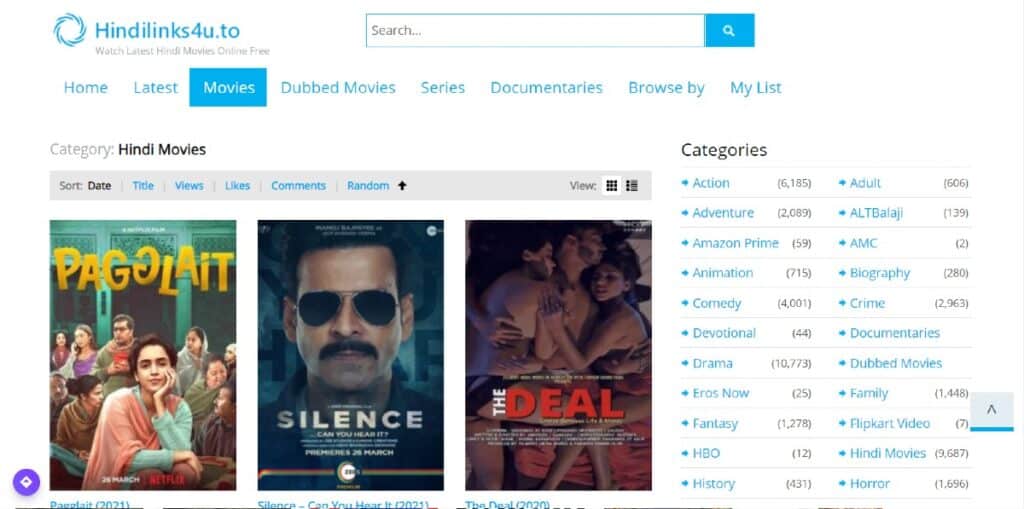Sort movies by Likes
Image resolution: width=1024 pixels, height=509 pixels.
[238, 186]
